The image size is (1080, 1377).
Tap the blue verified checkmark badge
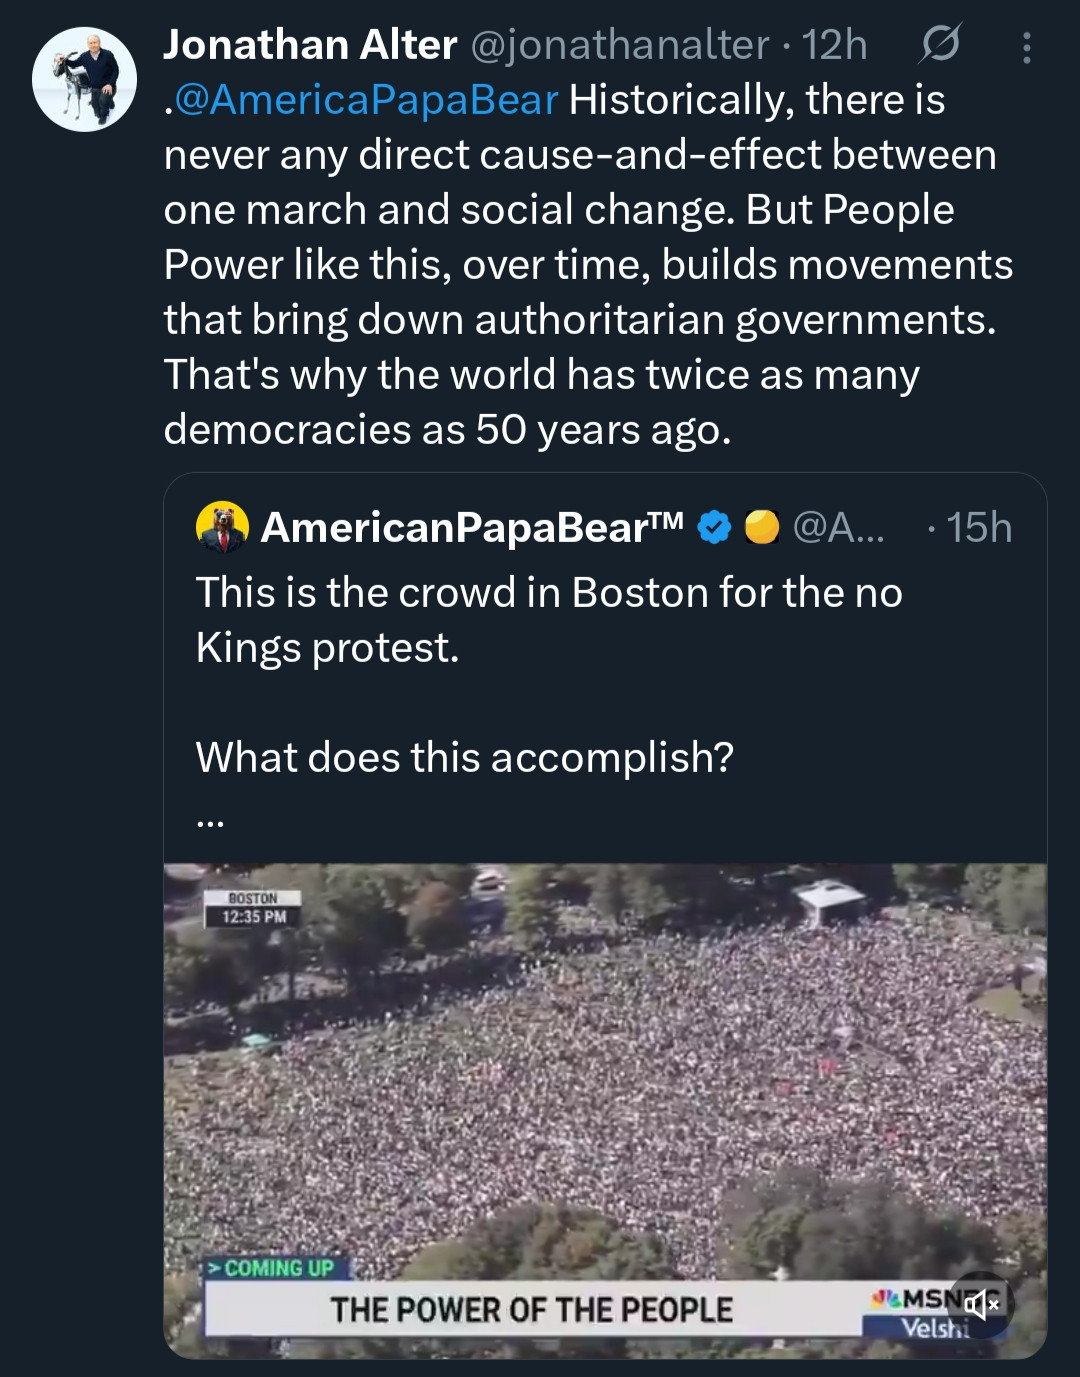(x=714, y=527)
